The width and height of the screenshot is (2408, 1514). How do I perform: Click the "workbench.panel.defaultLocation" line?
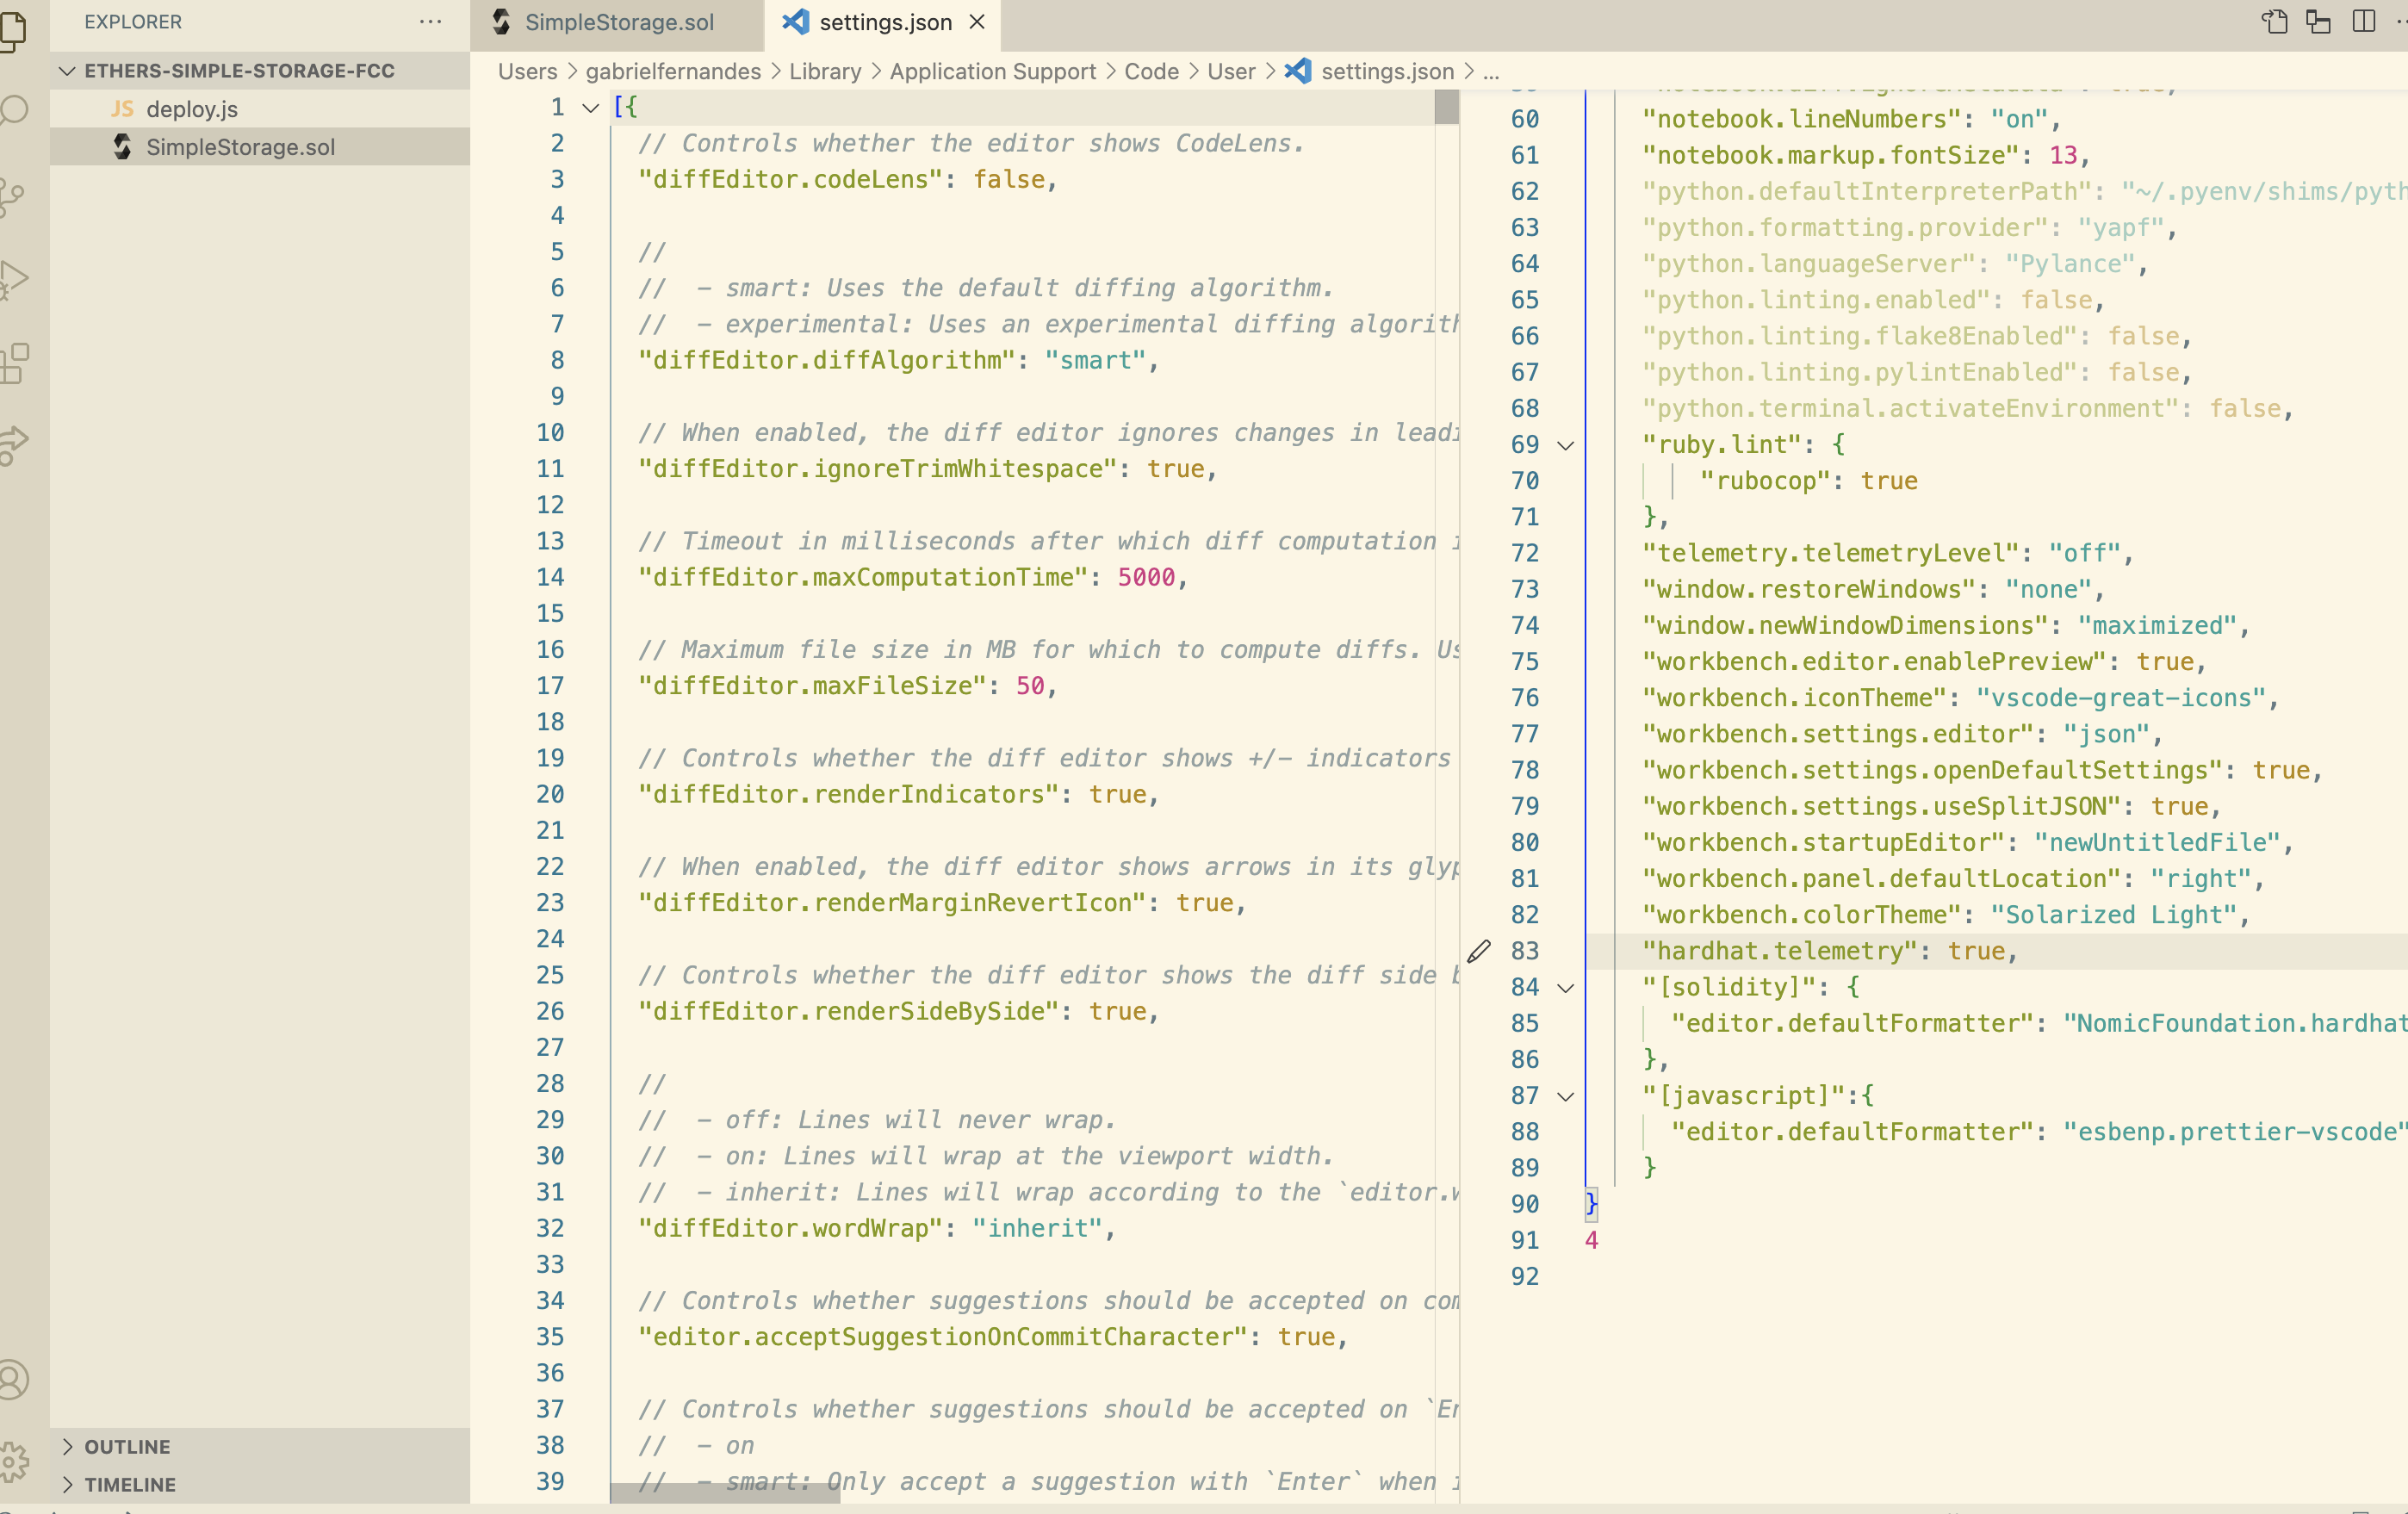pos(1953,879)
